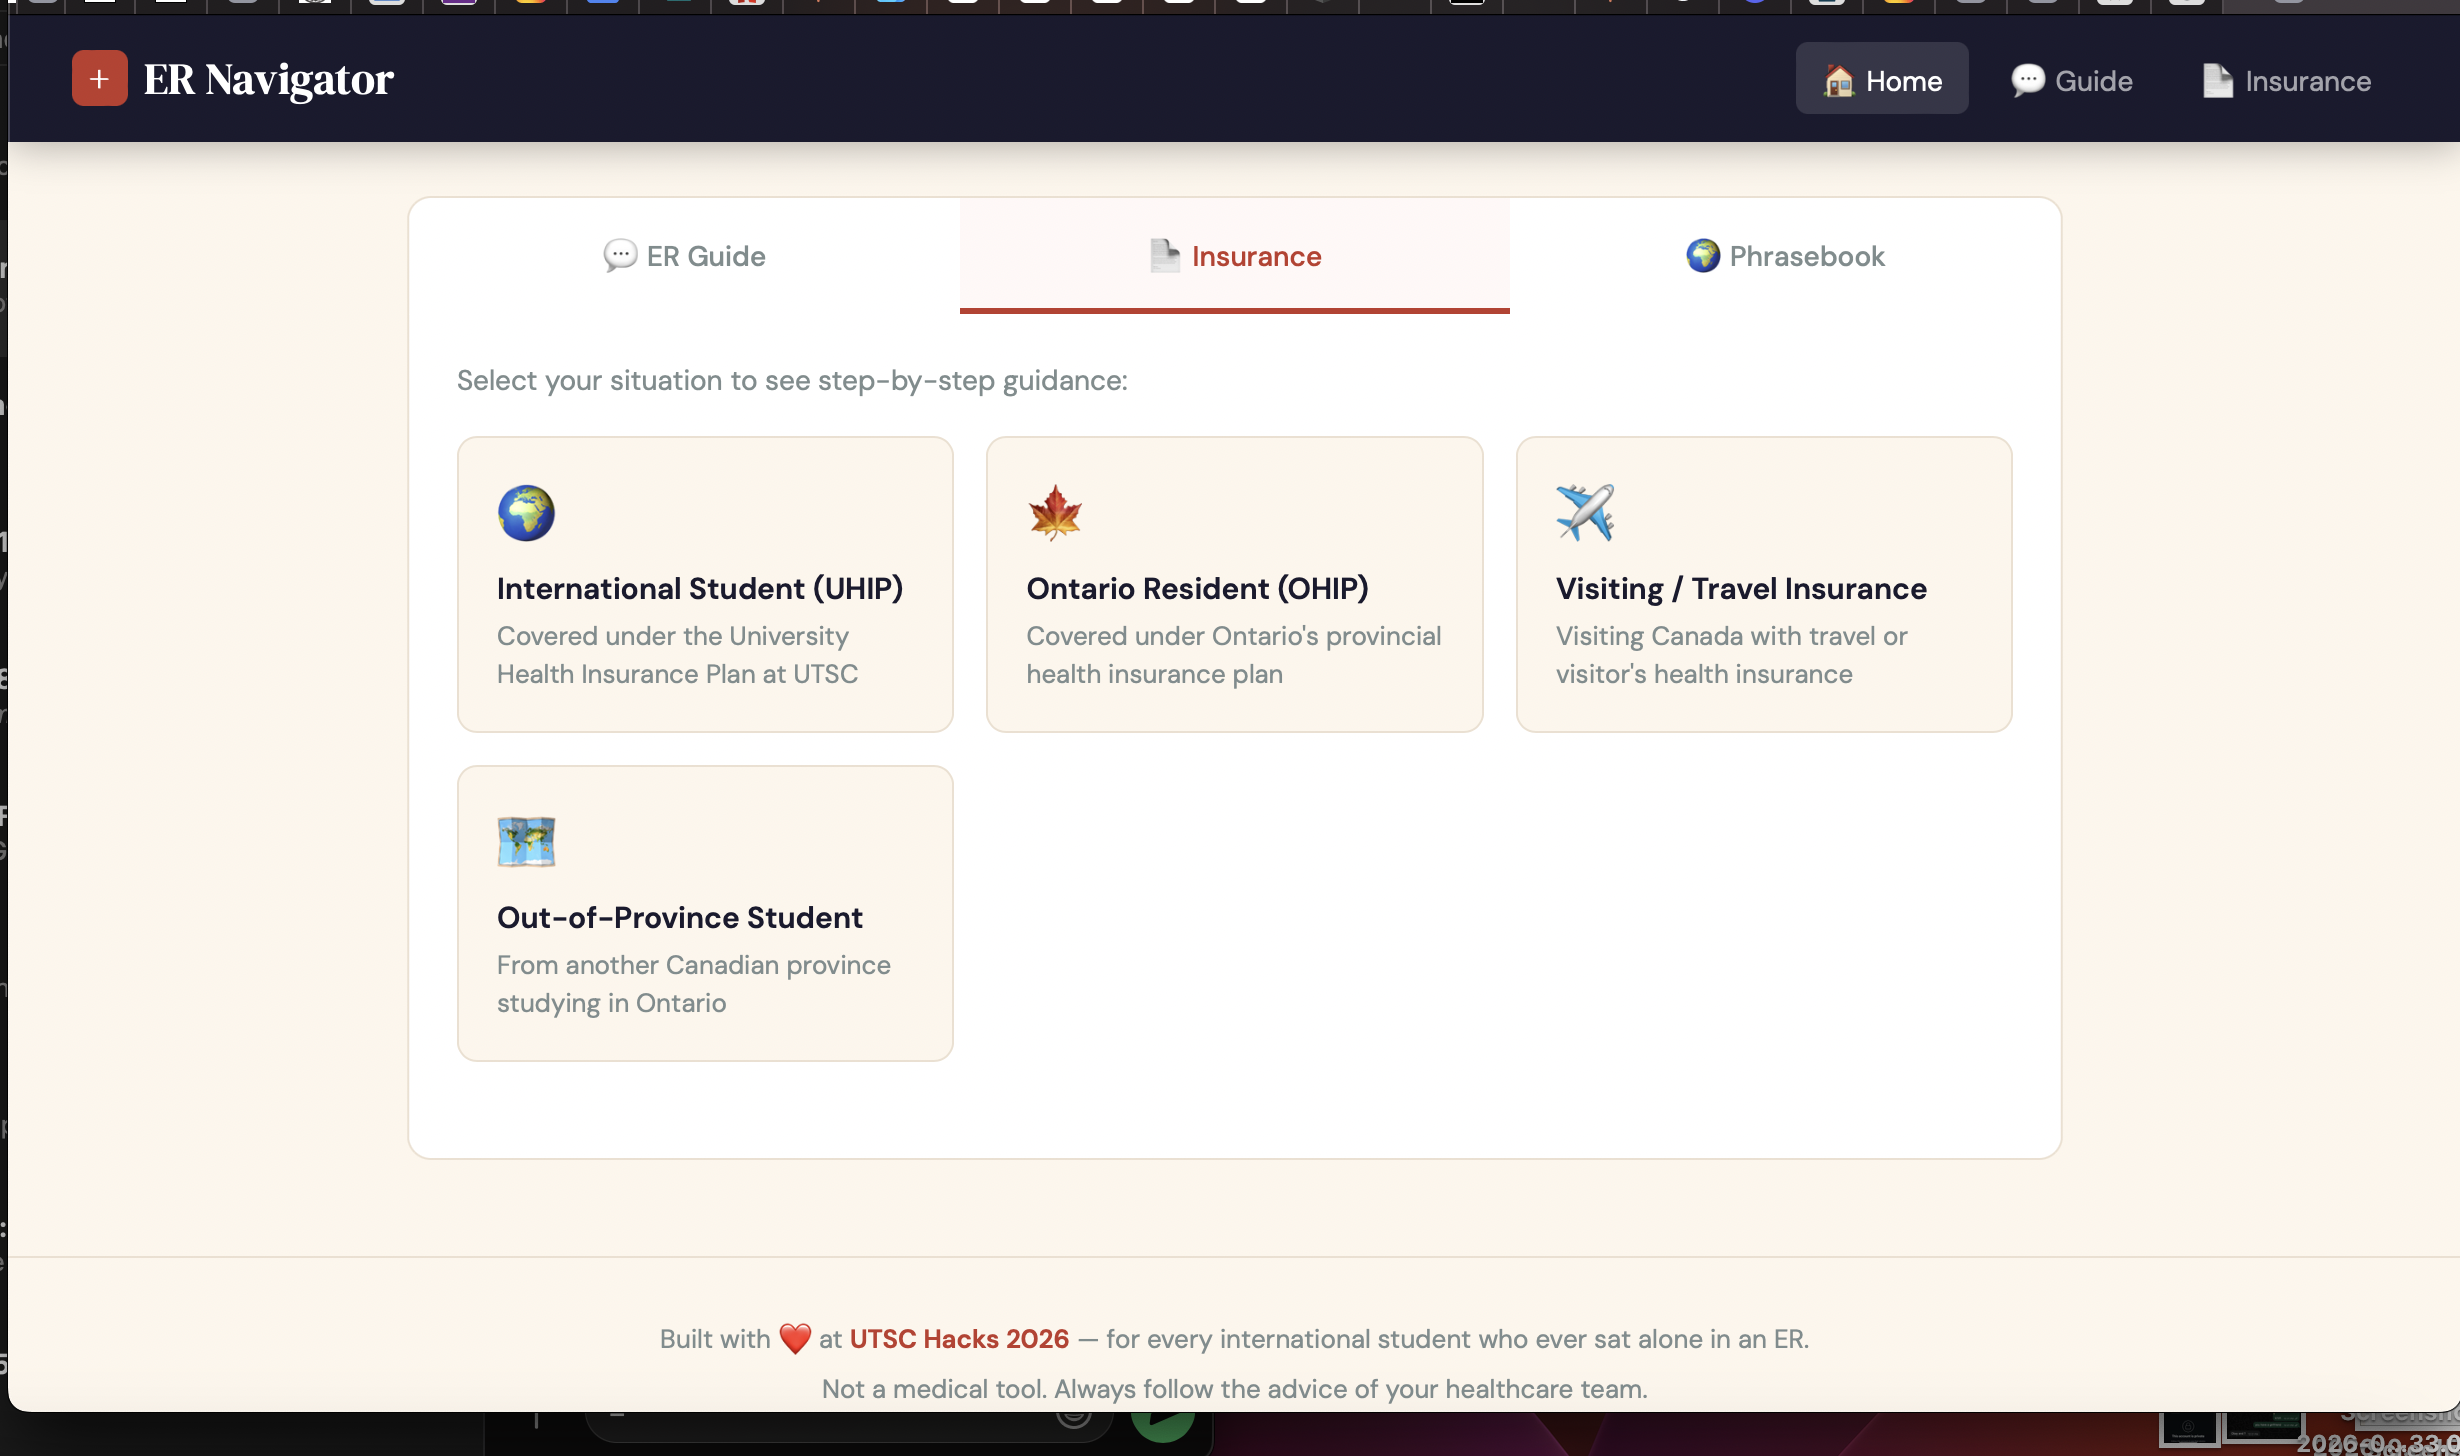Click the globe icon in Phrasebook tab
This screenshot has height=1456, width=2460.
click(x=1703, y=256)
